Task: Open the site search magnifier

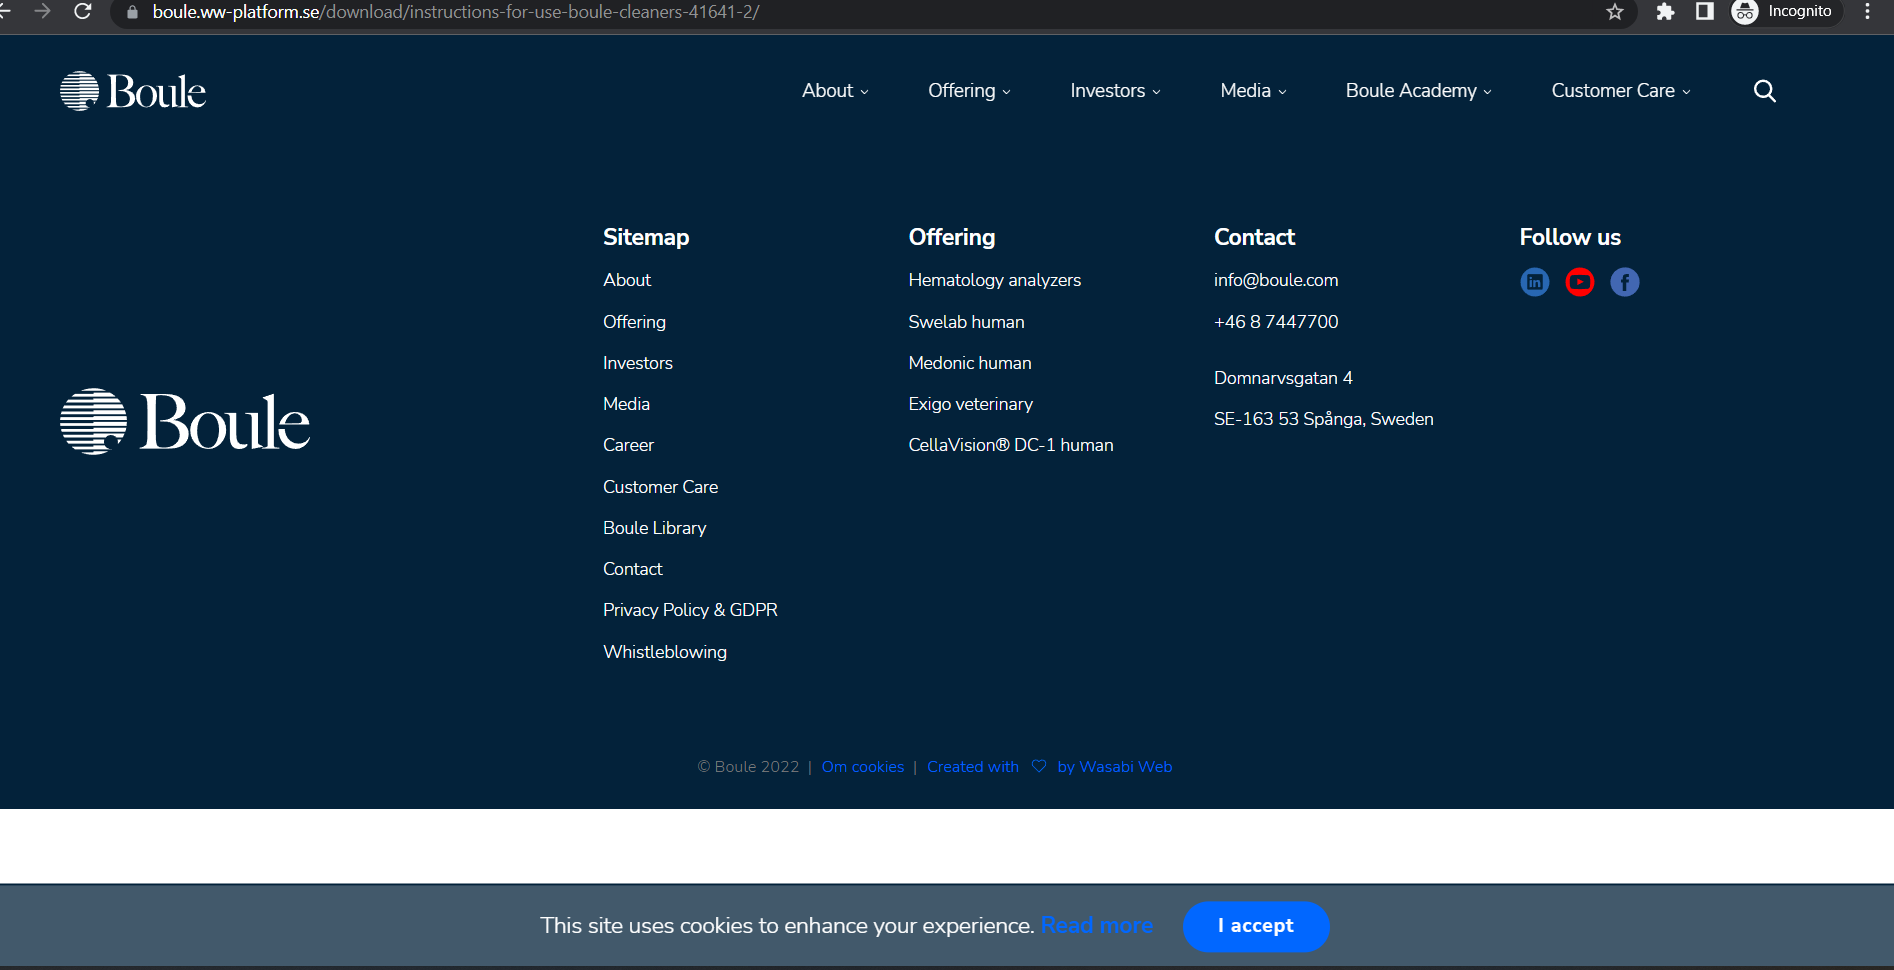Action: coord(1764,91)
